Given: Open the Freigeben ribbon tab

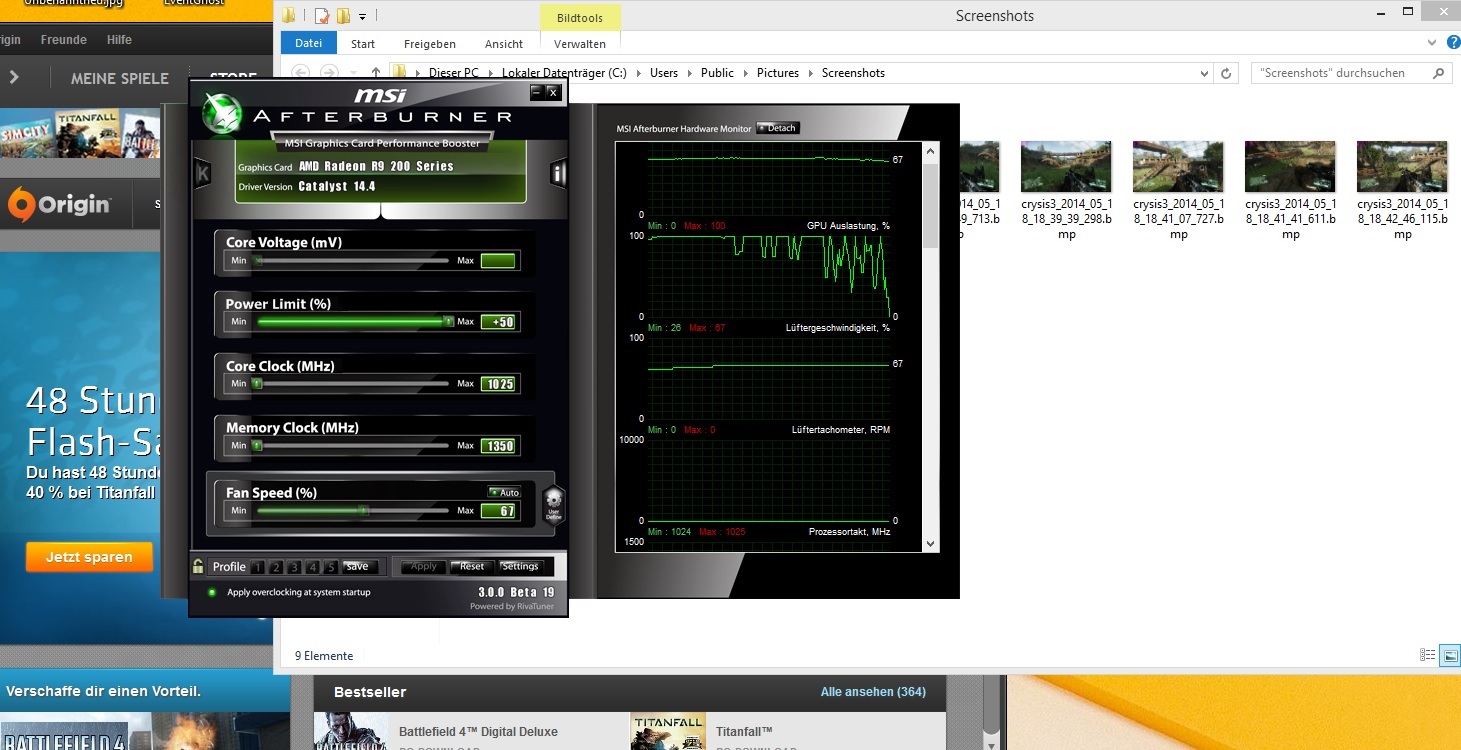Looking at the screenshot, I should (x=430, y=44).
